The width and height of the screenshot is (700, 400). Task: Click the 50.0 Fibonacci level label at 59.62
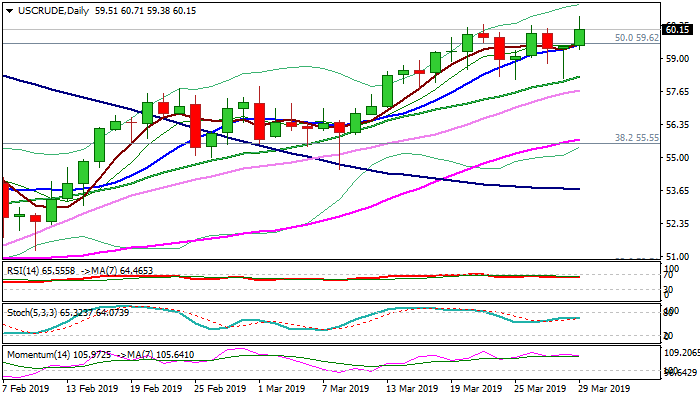(x=636, y=38)
